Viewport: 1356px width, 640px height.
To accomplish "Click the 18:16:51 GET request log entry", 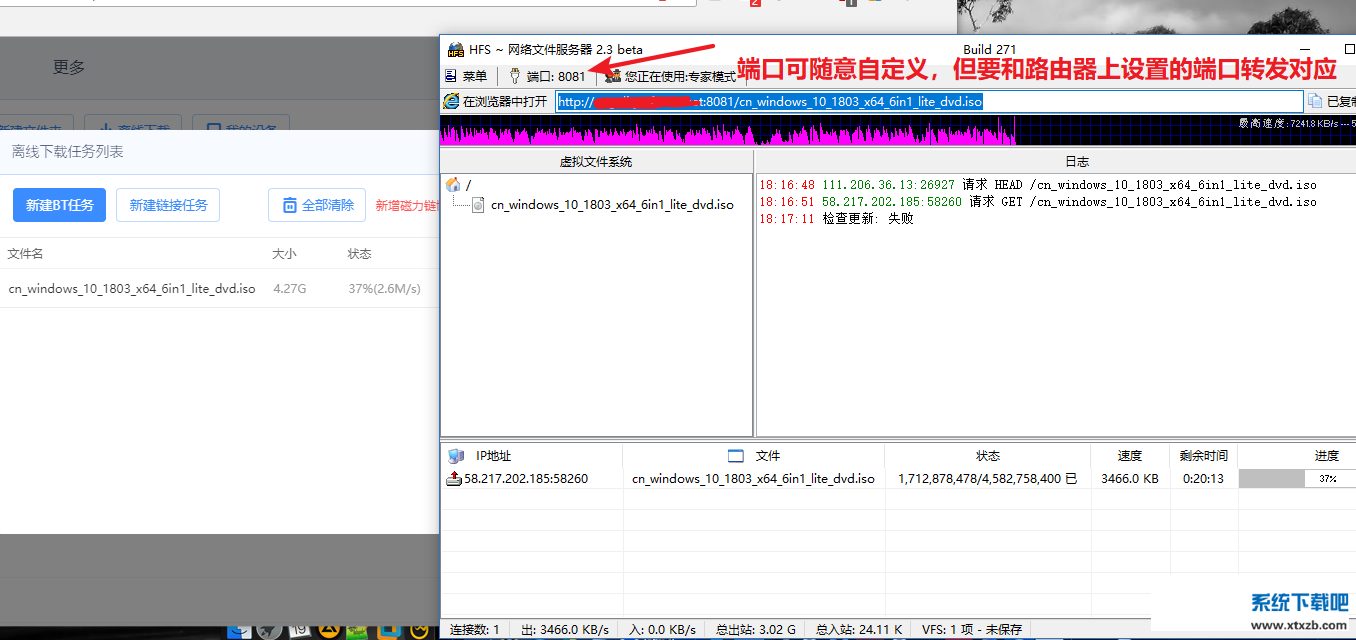I will click(1037, 201).
